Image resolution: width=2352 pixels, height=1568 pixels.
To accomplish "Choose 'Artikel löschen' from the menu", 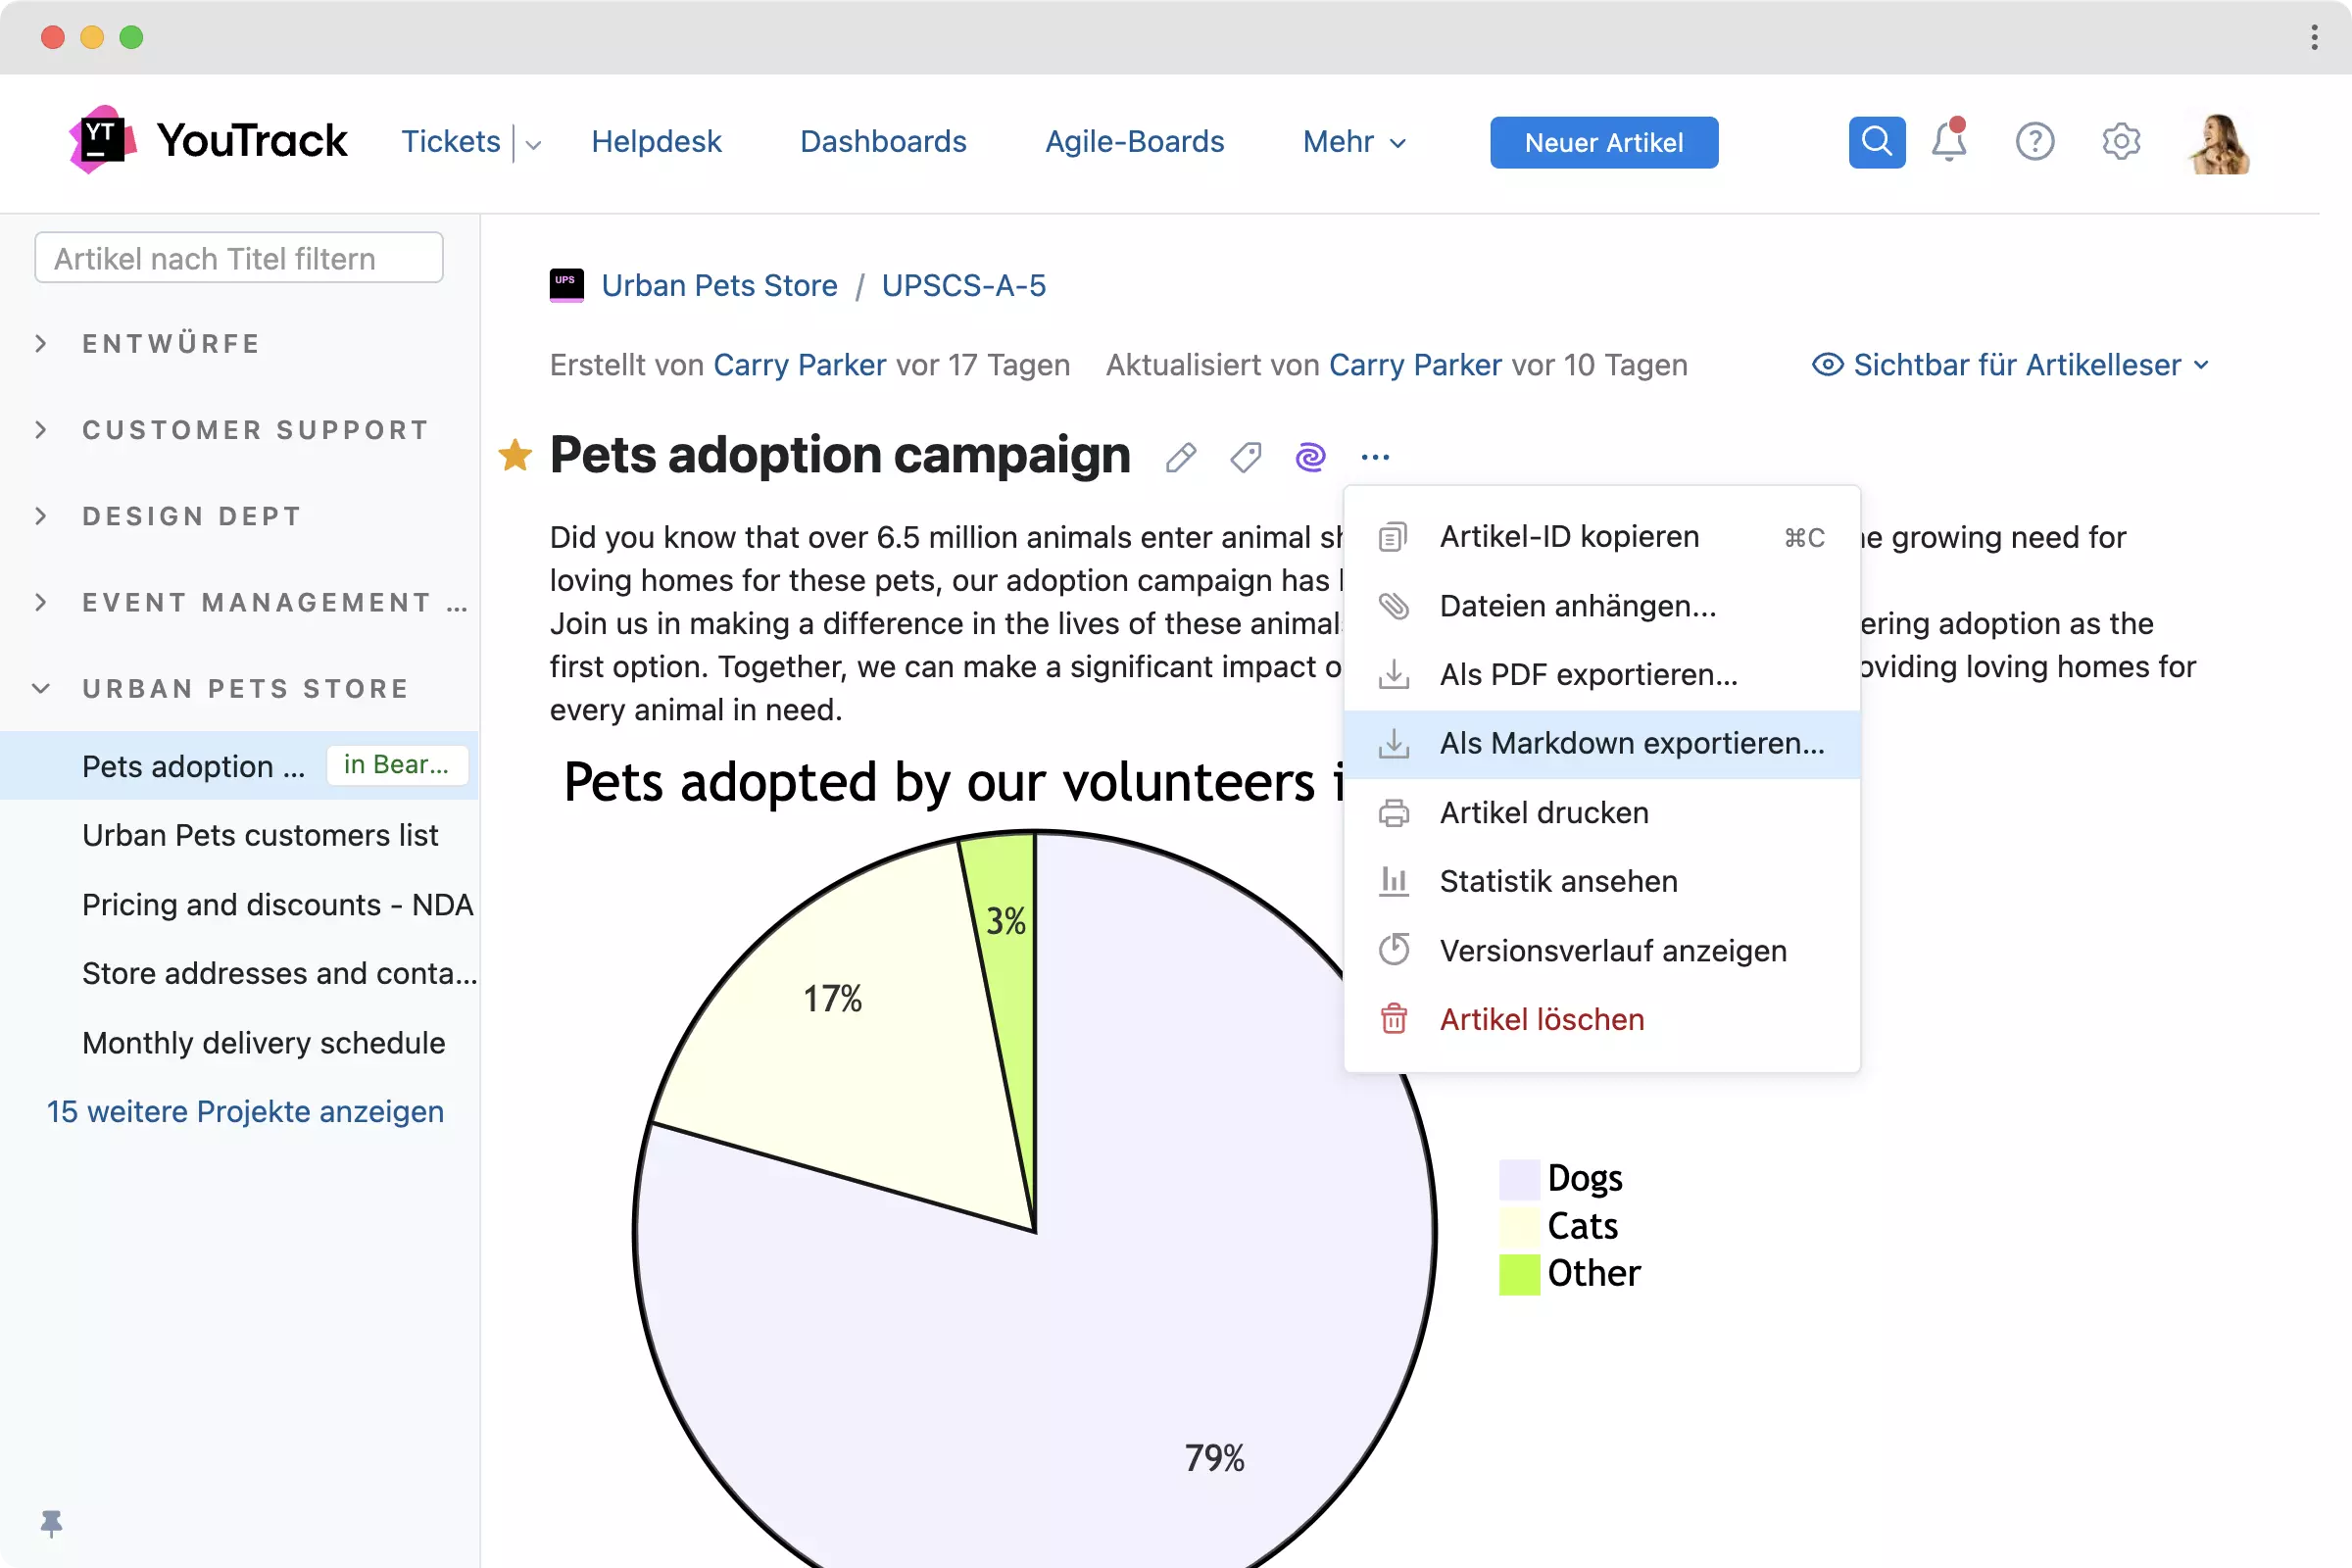I will pos(1541,1019).
